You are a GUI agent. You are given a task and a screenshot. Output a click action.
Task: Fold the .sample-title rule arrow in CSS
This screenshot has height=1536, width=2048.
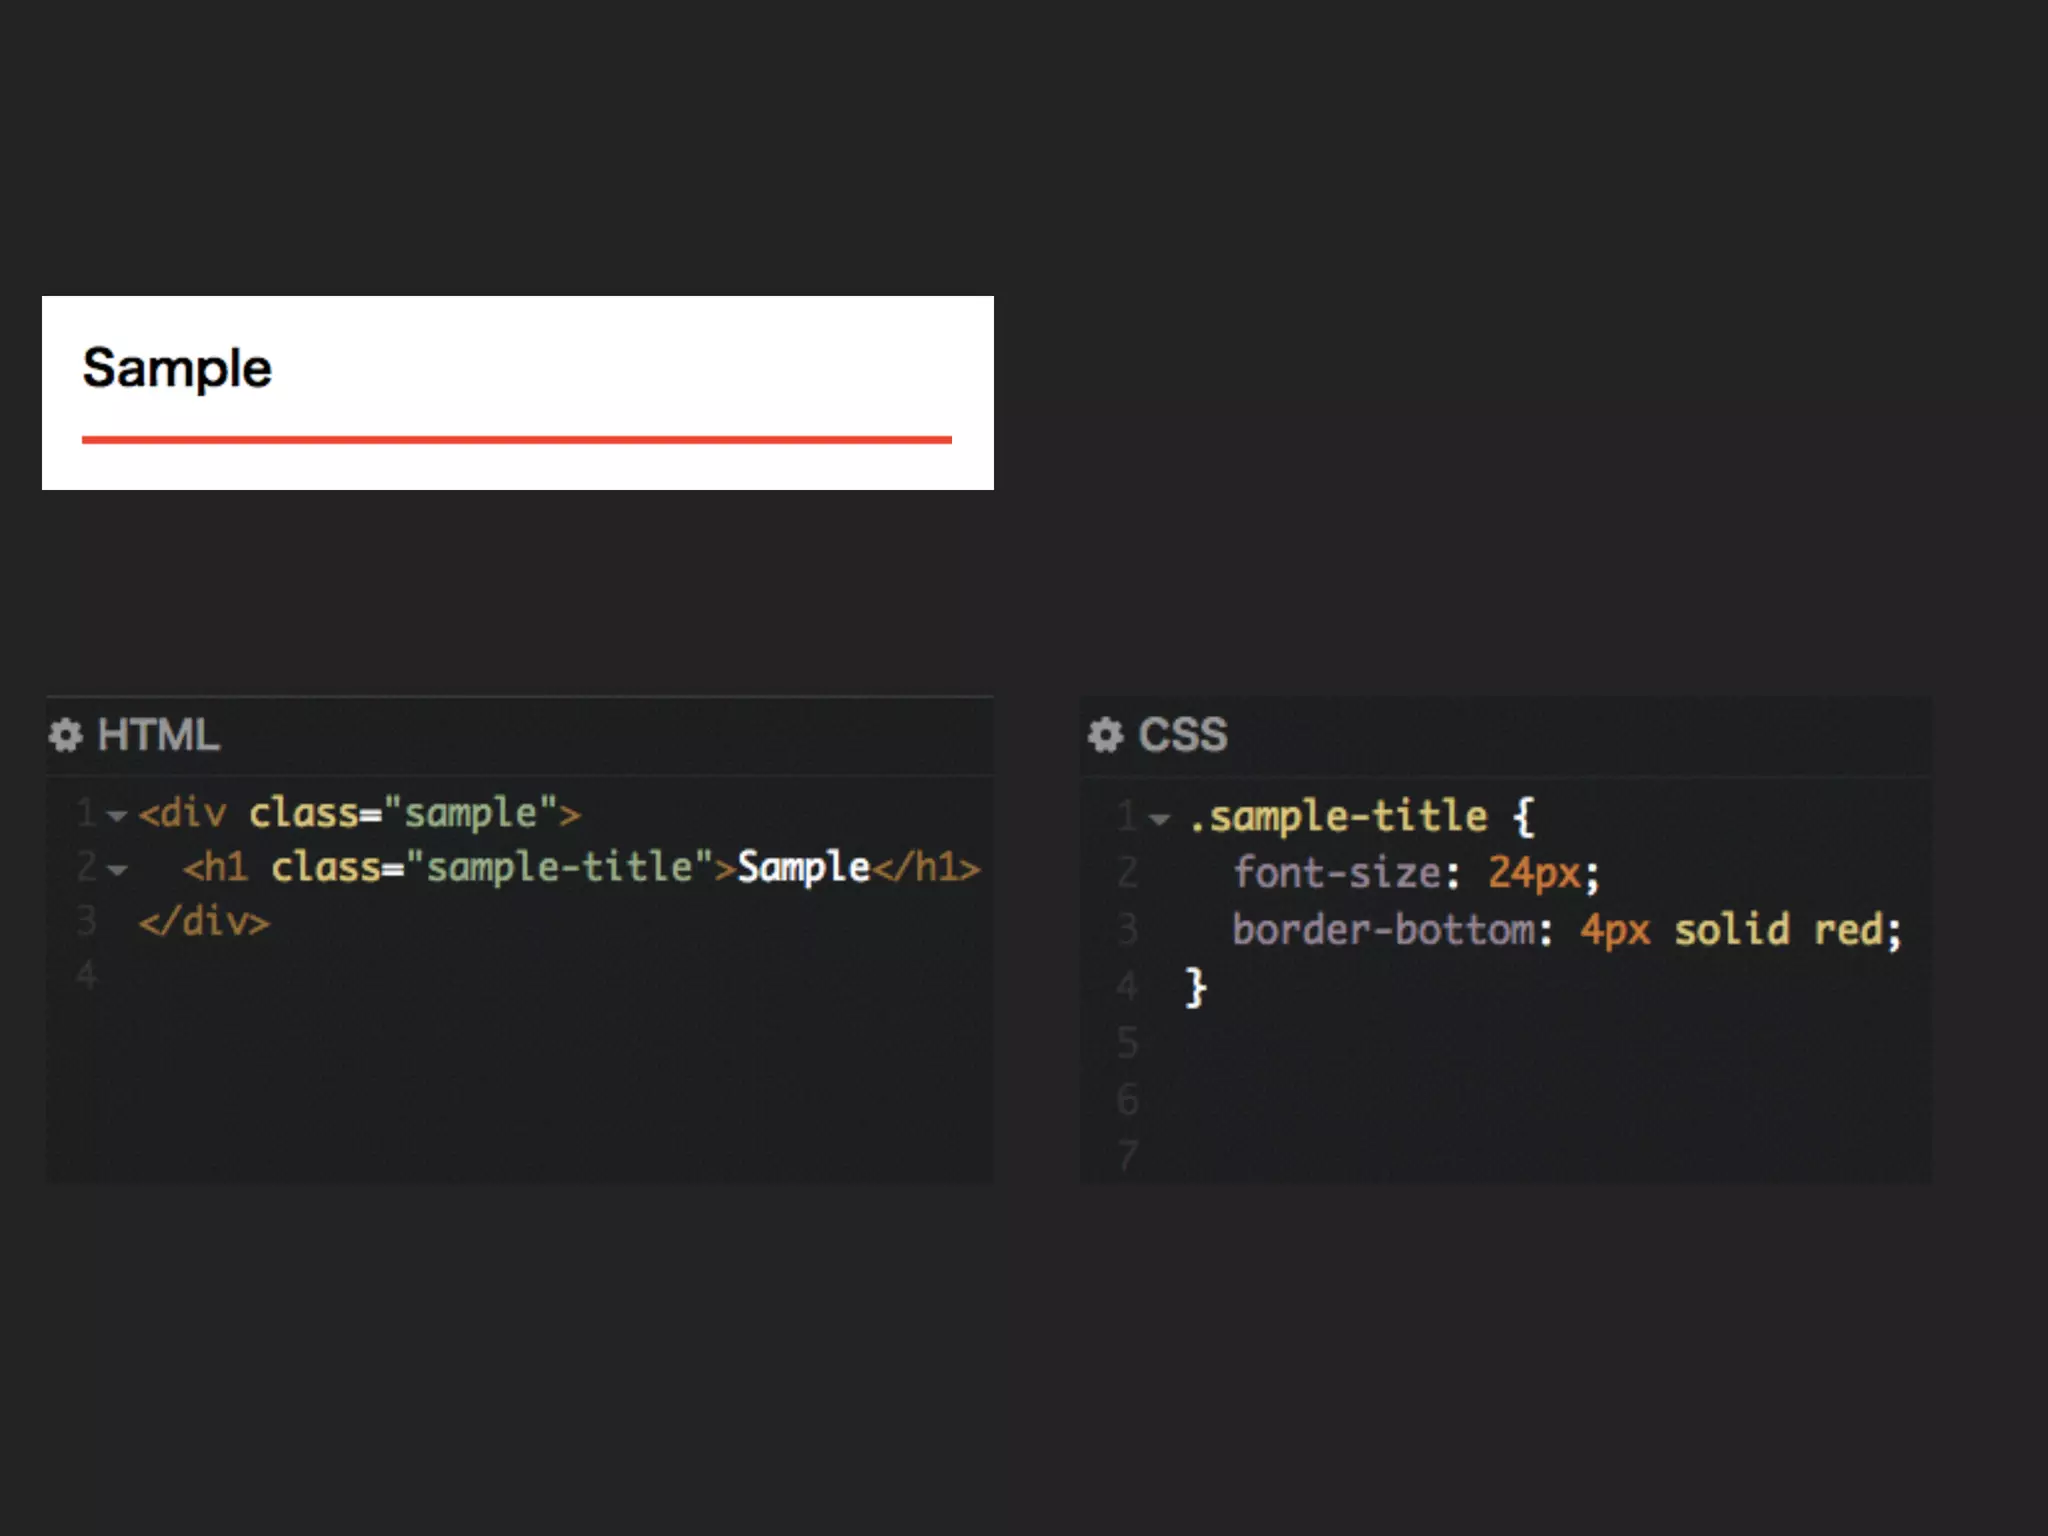(x=1159, y=820)
